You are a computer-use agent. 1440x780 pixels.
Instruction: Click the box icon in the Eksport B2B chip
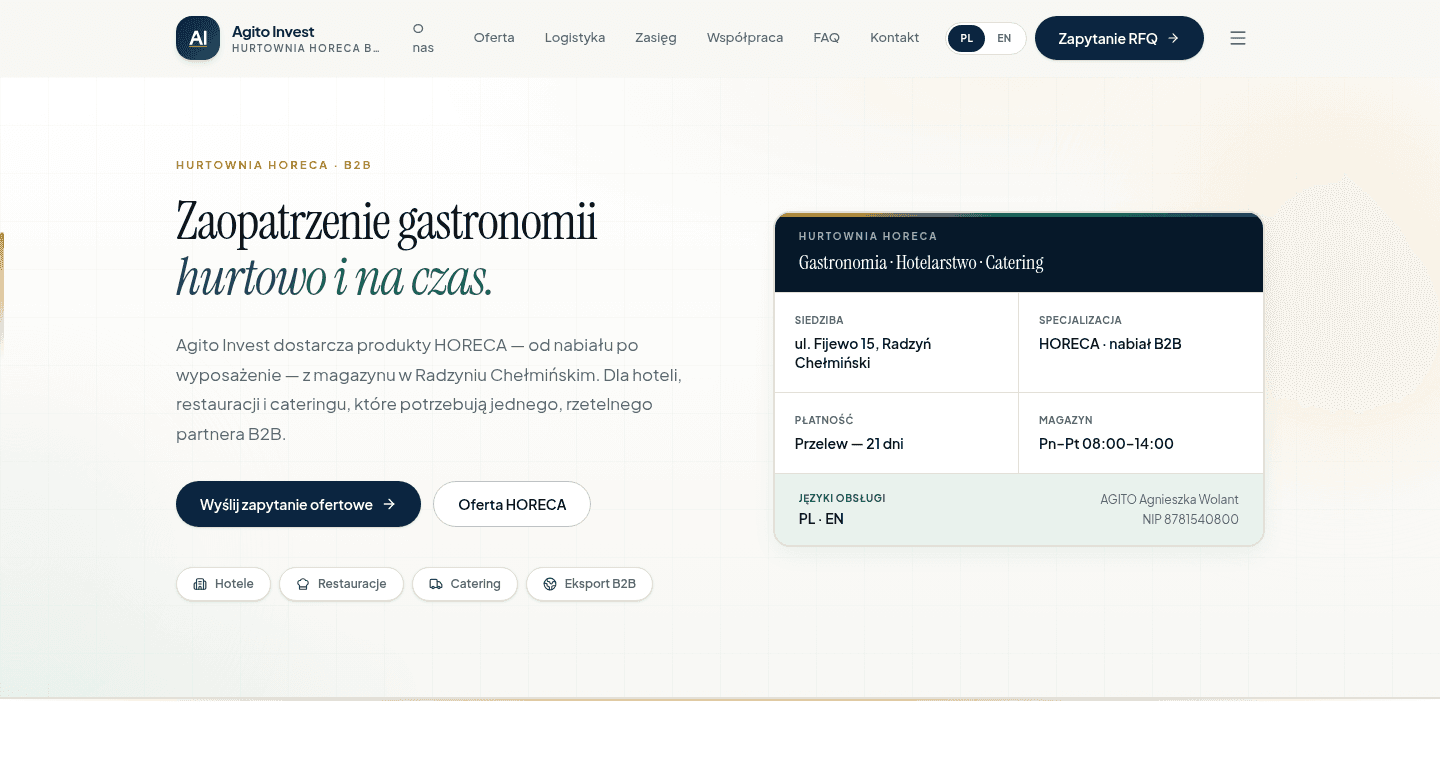tap(550, 584)
